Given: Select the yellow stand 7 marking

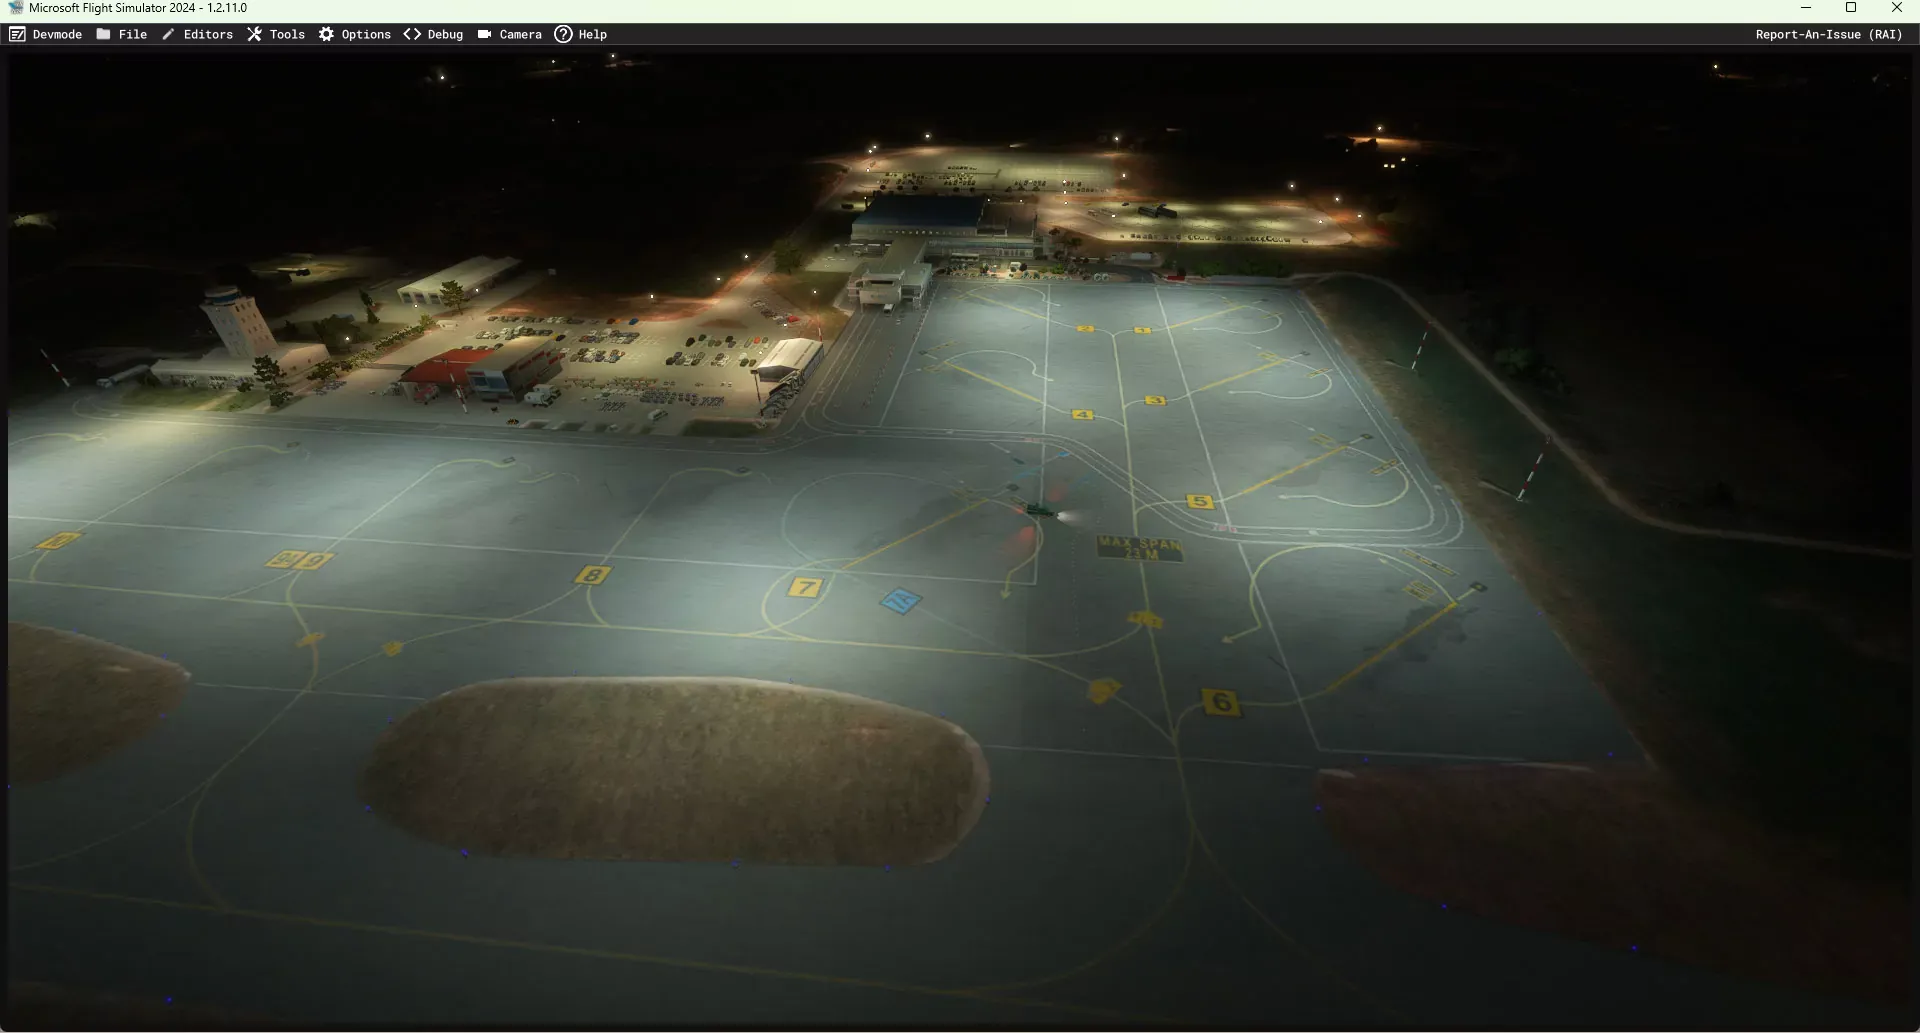Looking at the screenshot, I should tap(805, 587).
